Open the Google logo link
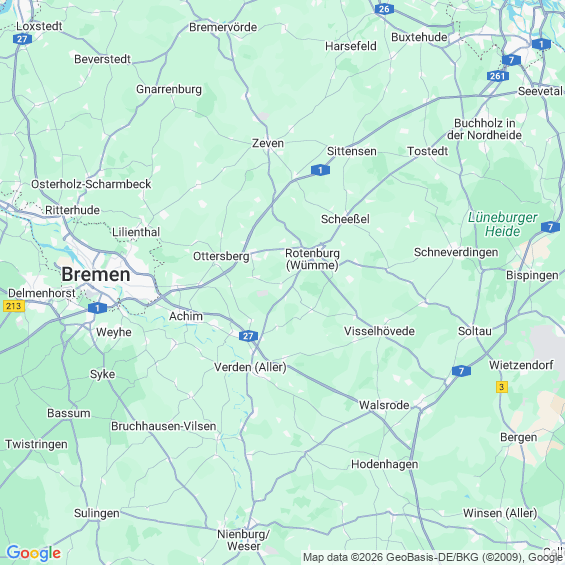 [x=34, y=553]
